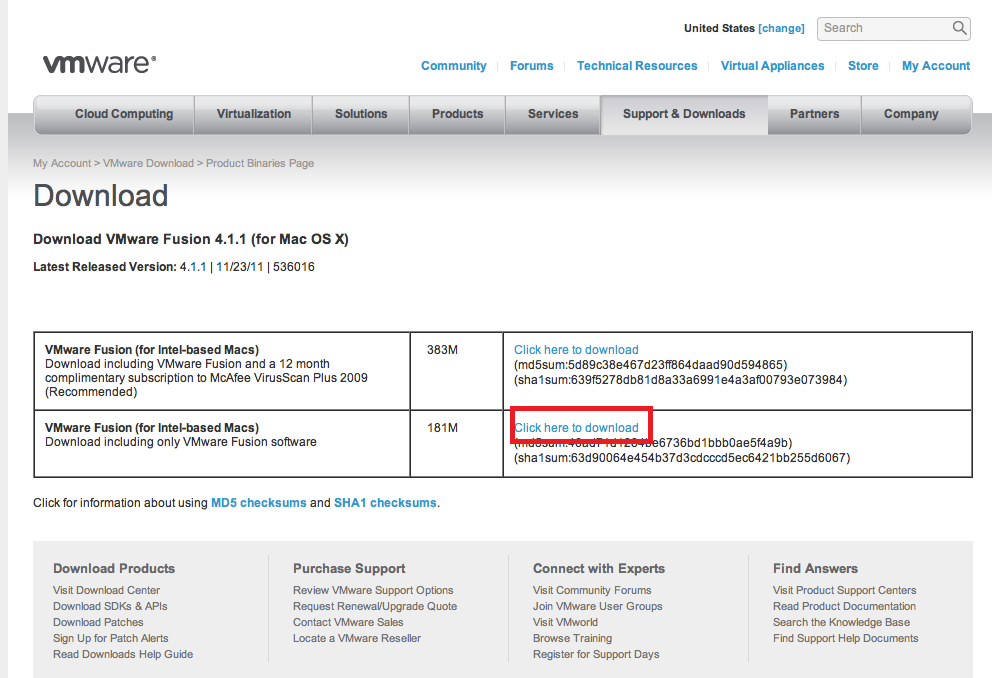Screen dimensions: 992x678
Task: Open Visit VMworld link
Action: [565, 622]
